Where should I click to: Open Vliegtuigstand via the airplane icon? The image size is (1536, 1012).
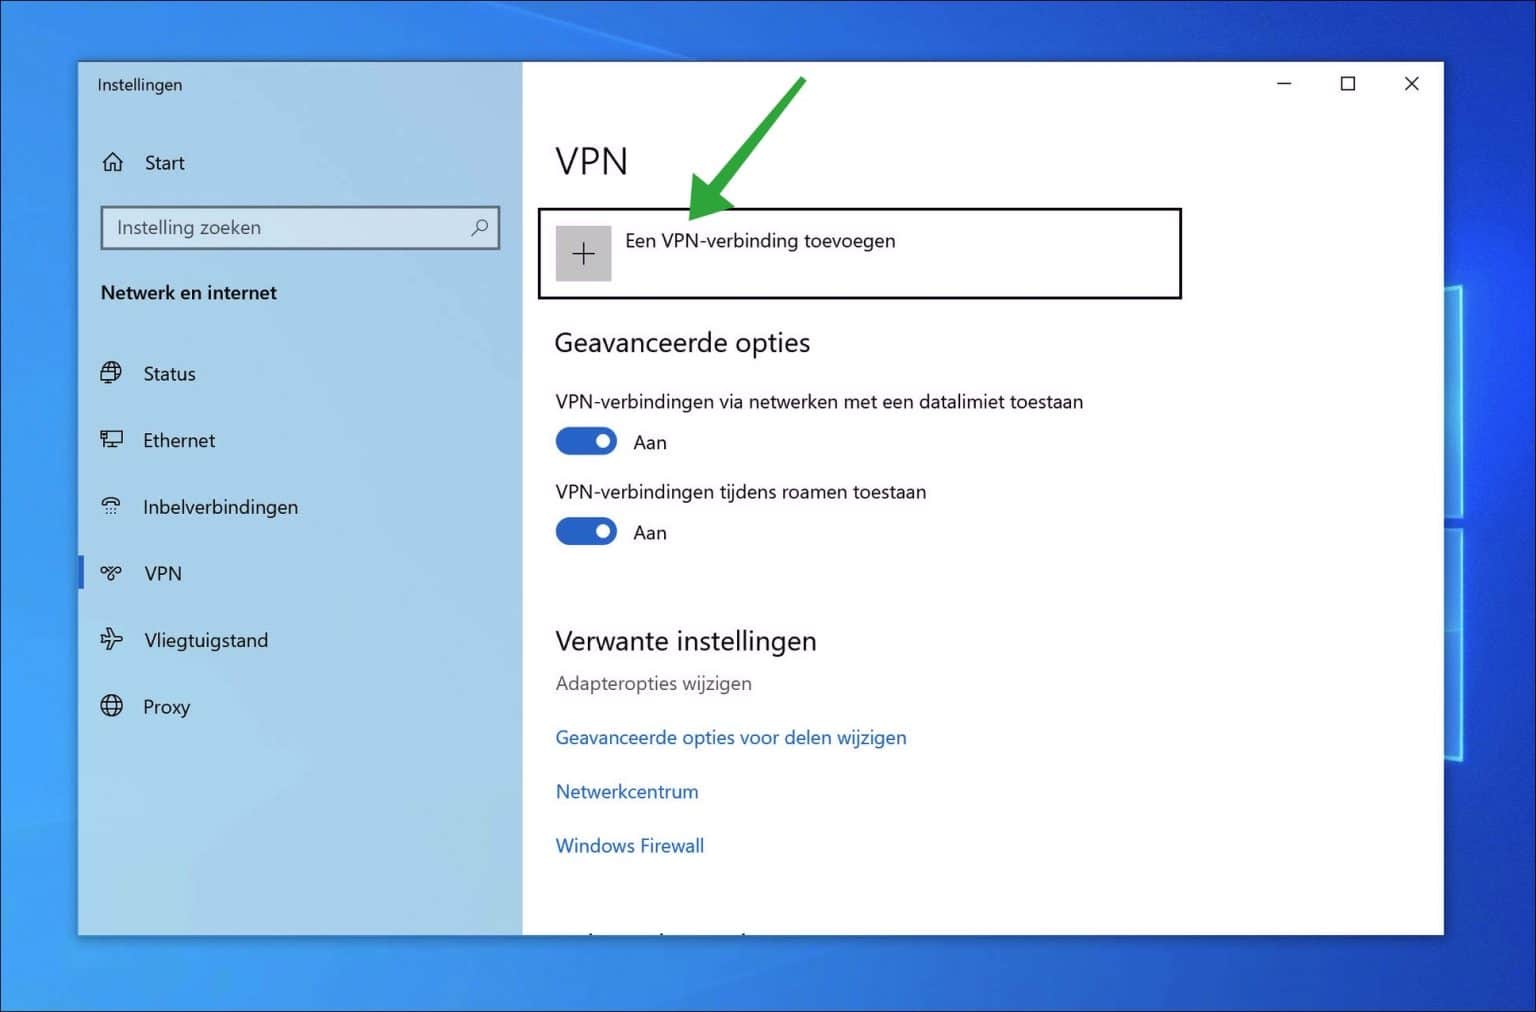(x=111, y=640)
